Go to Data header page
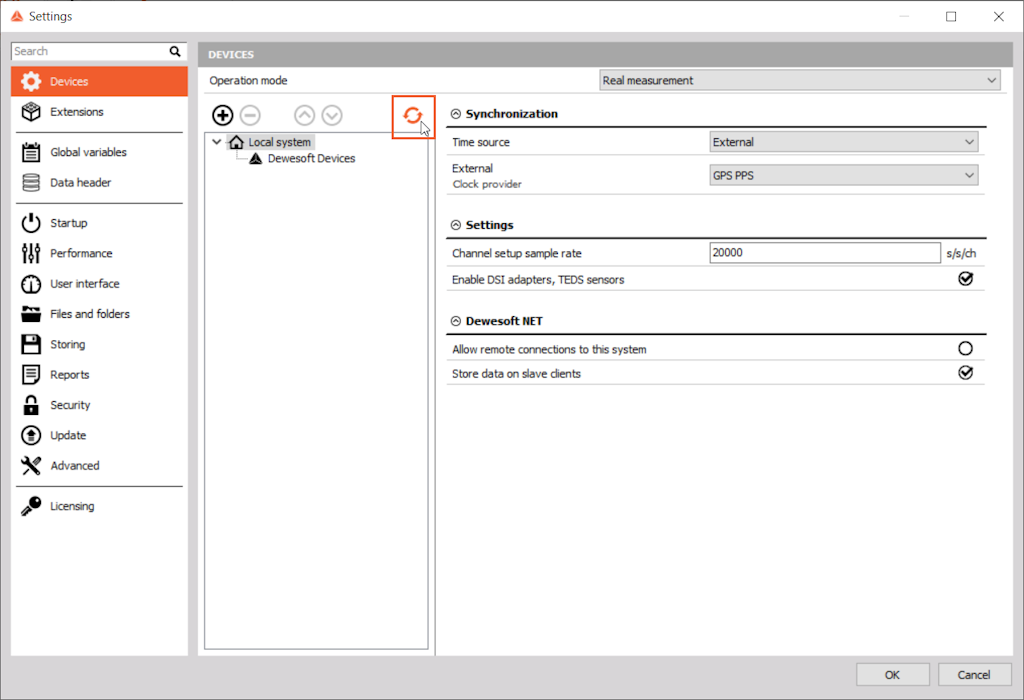Screen dimensions: 1024x700 tap(99, 183)
